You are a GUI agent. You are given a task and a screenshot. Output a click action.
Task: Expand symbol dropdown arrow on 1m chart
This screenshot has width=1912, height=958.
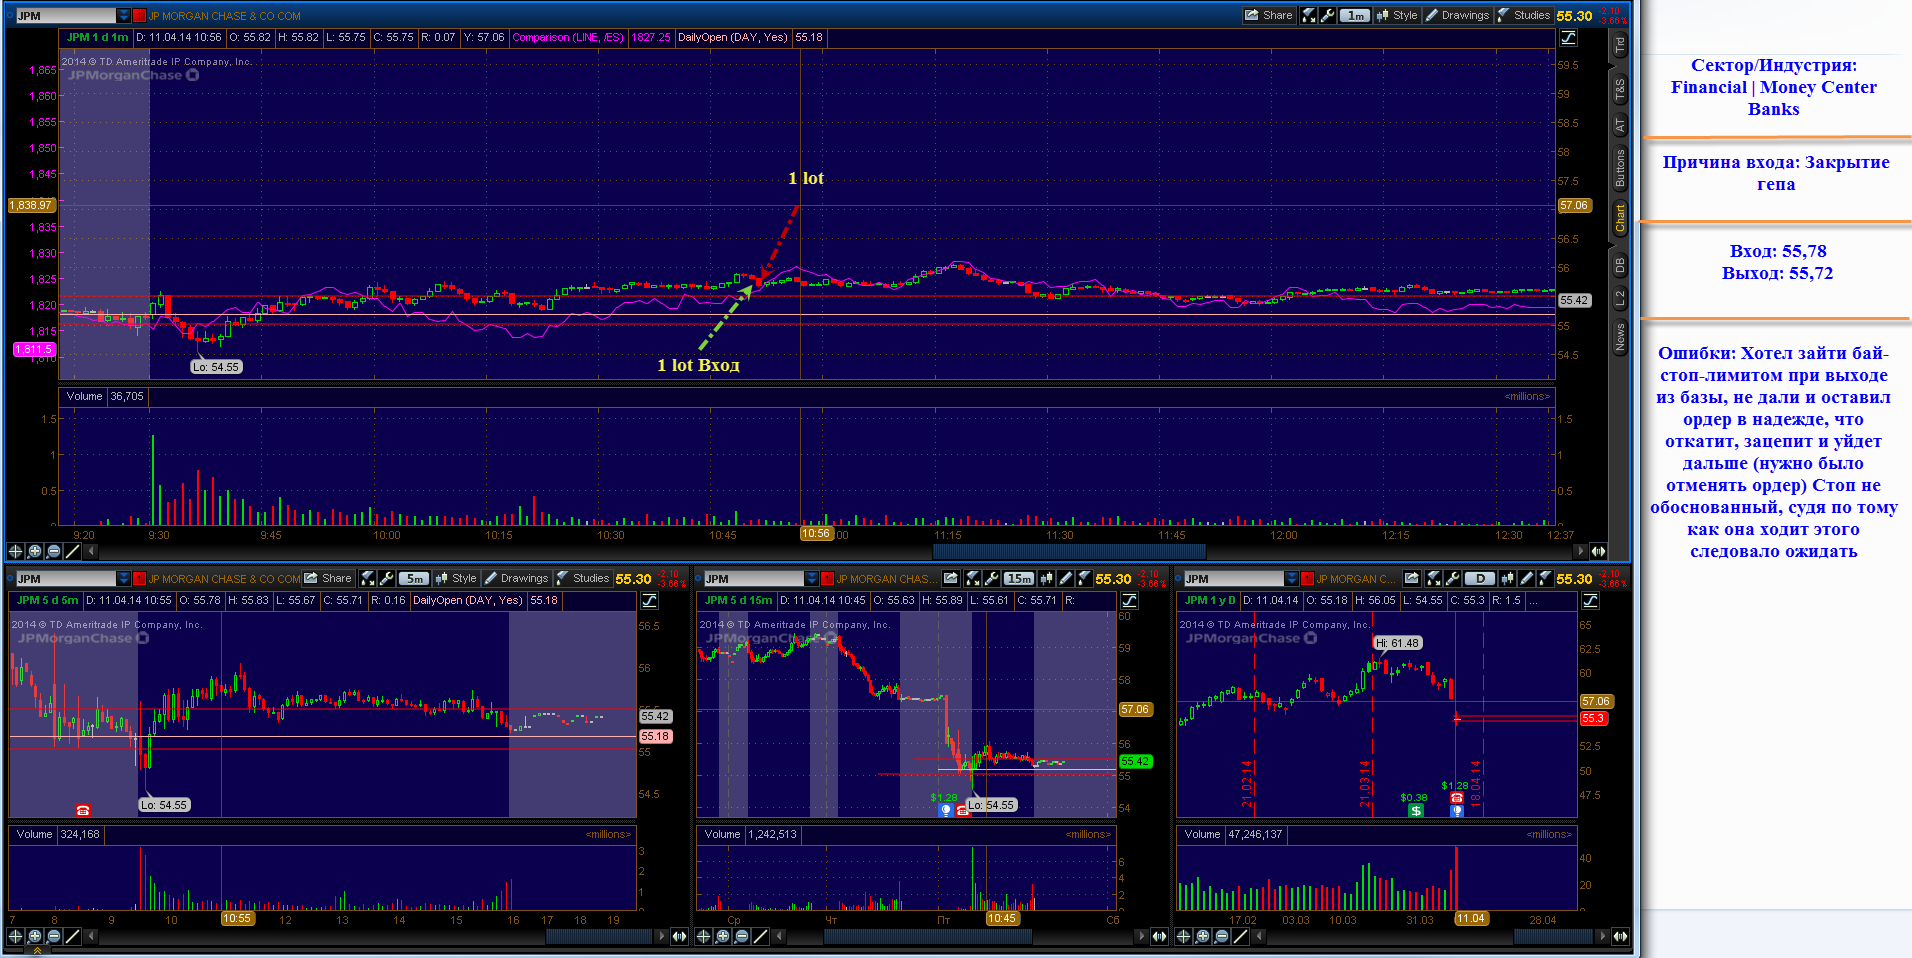click(x=124, y=16)
